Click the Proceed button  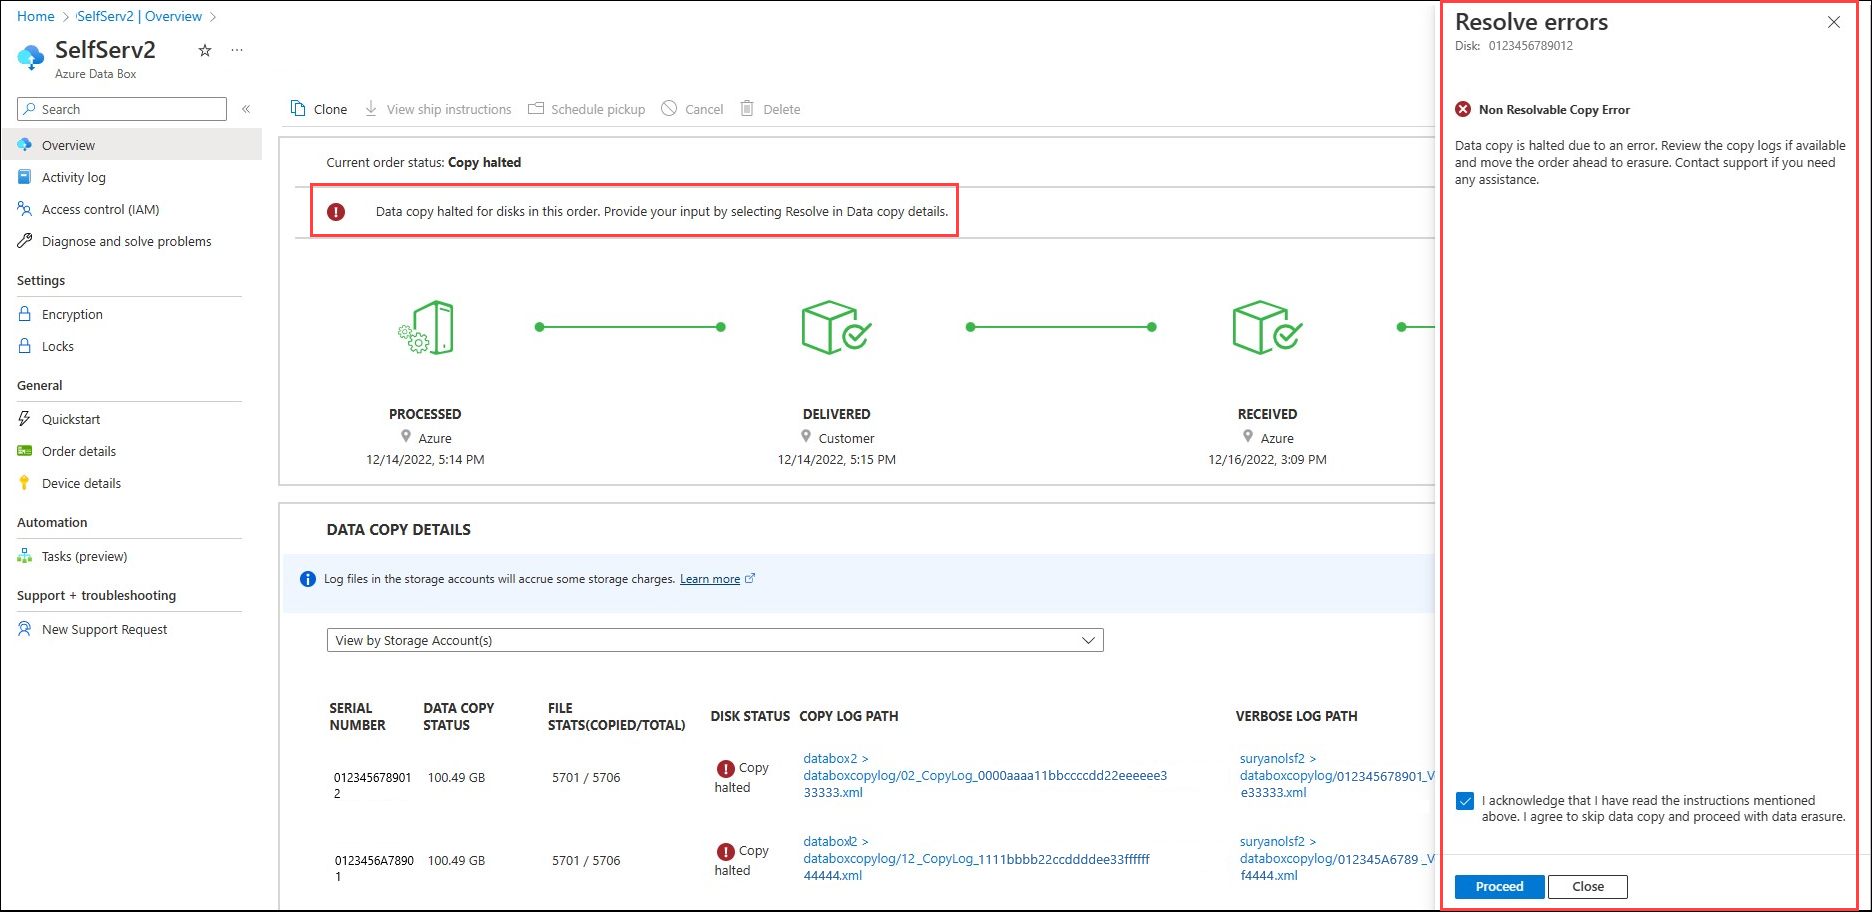[x=1499, y=887]
